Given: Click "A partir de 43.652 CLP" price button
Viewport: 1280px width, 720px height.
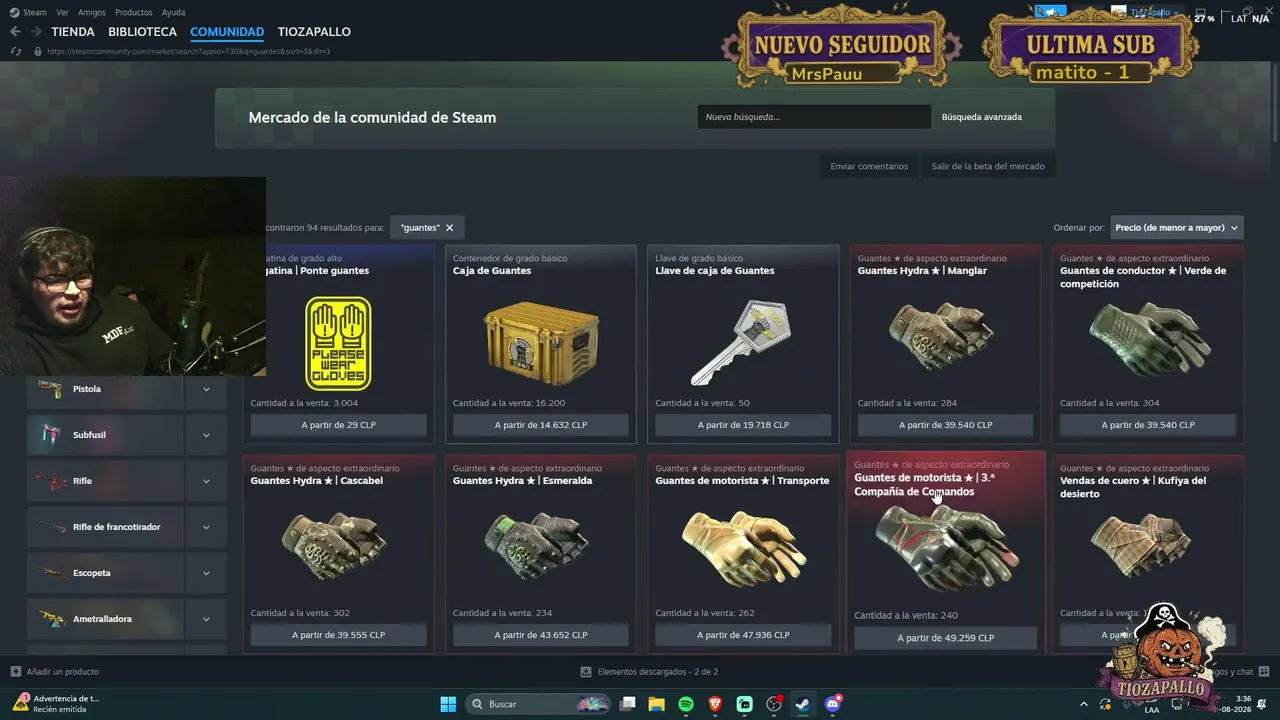Looking at the screenshot, I should click(x=541, y=635).
